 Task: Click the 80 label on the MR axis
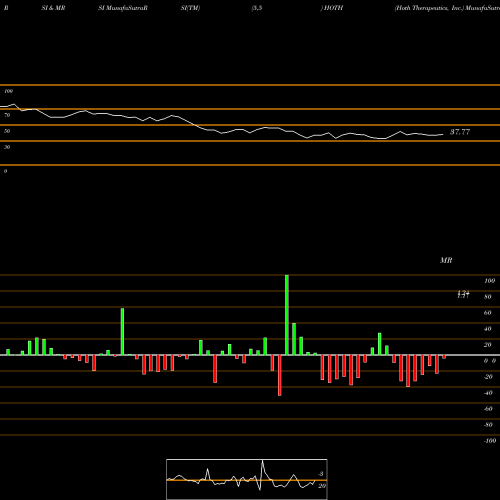click(488, 297)
